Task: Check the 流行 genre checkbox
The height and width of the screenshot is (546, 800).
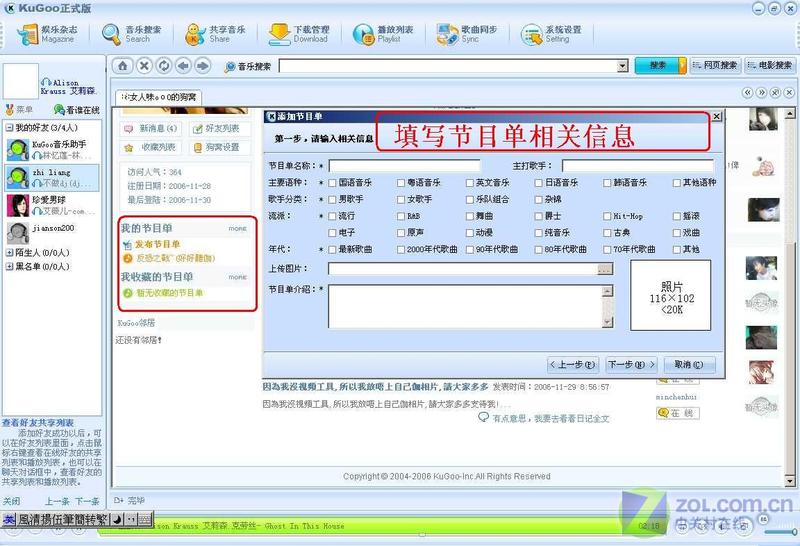Action: (332, 216)
